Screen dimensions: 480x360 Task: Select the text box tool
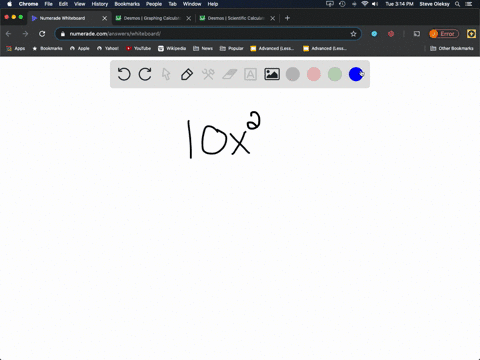coord(250,74)
